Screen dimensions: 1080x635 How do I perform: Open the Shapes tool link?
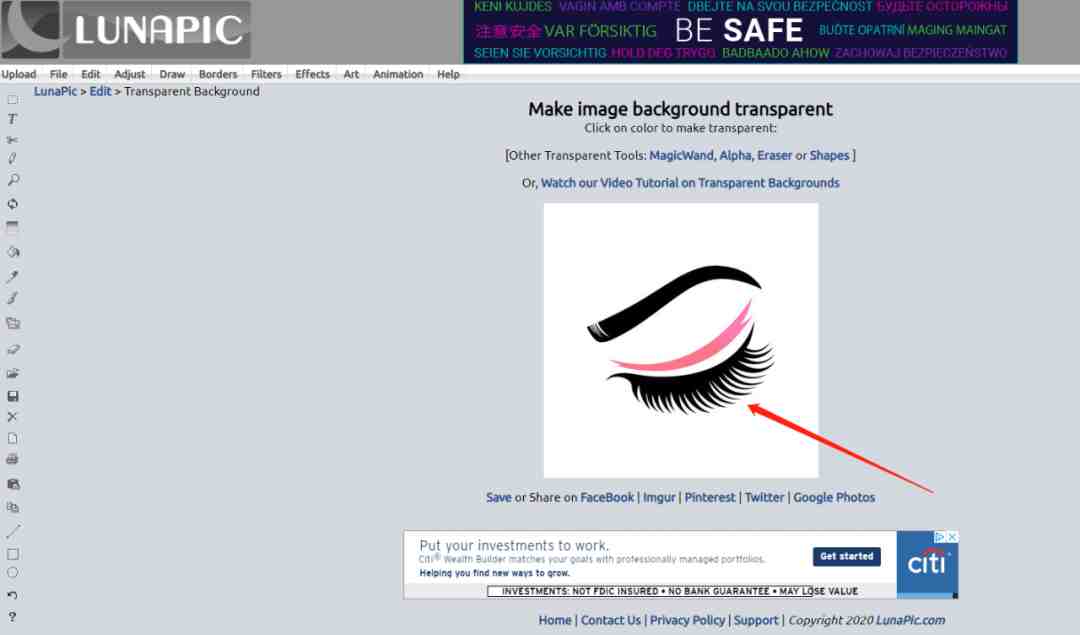829,156
